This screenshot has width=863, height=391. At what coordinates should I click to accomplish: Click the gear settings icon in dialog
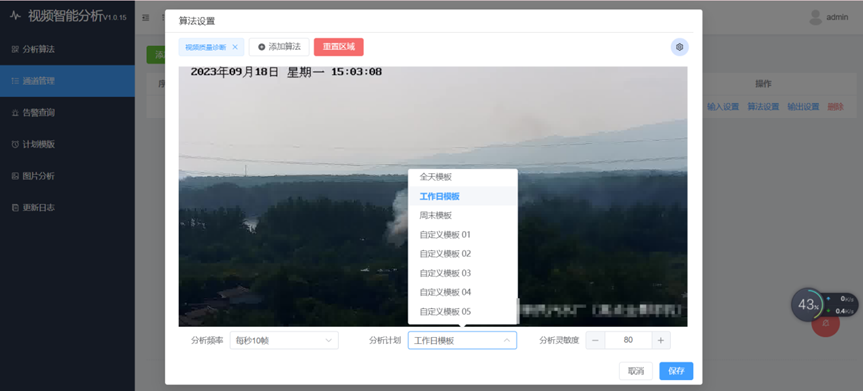click(679, 47)
